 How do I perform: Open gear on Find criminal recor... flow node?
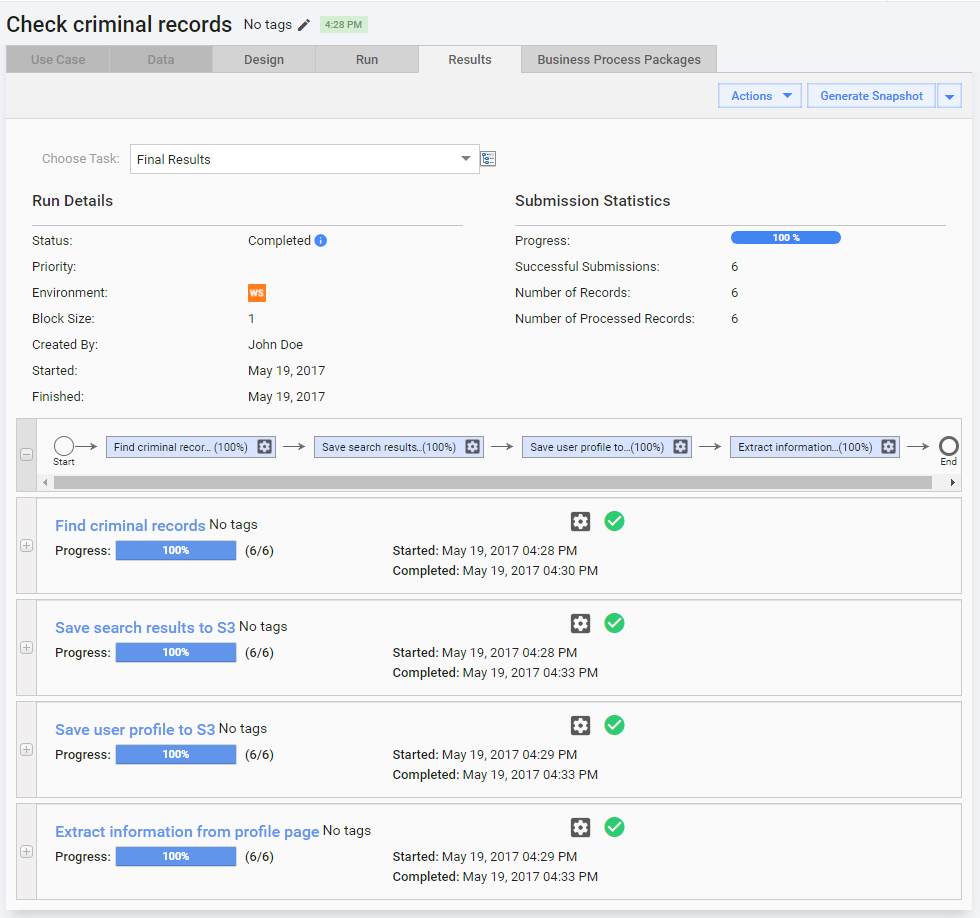[265, 447]
